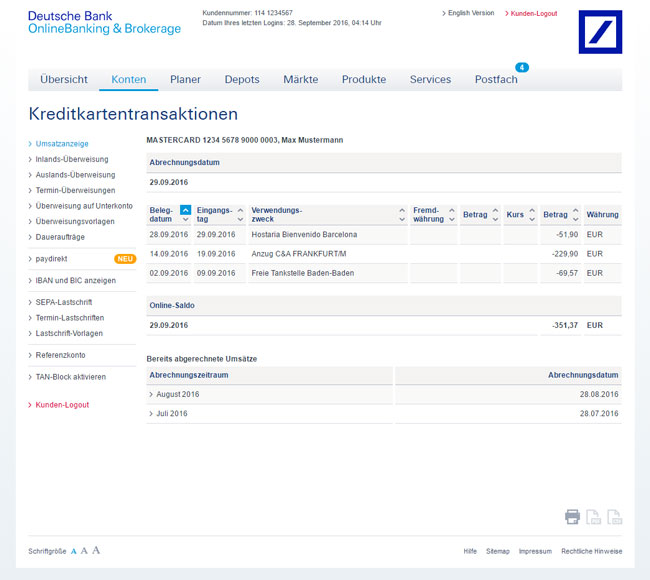Open Termin-Lastschriften
Viewport: 650px width, 580px height.
66,318
